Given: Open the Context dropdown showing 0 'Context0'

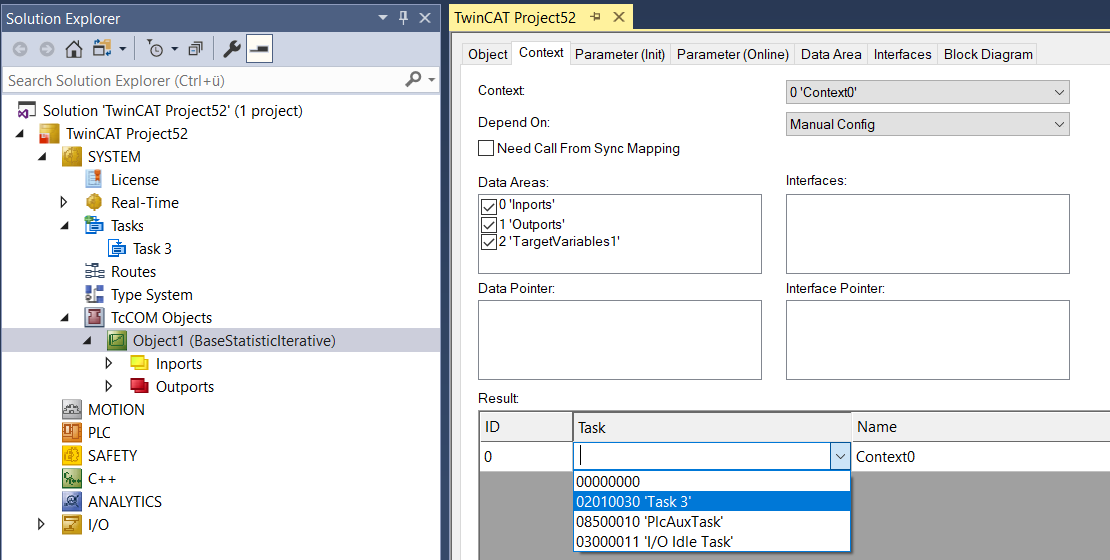Looking at the screenshot, I should point(927,92).
